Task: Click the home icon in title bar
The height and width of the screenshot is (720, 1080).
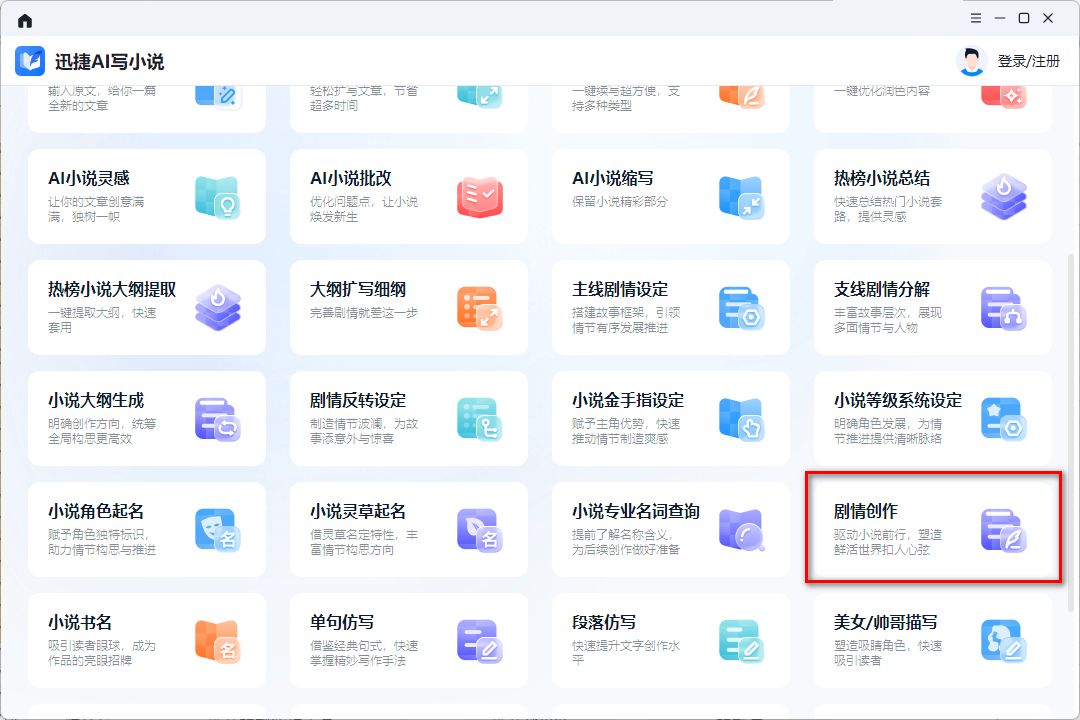Action: pos(25,20)
